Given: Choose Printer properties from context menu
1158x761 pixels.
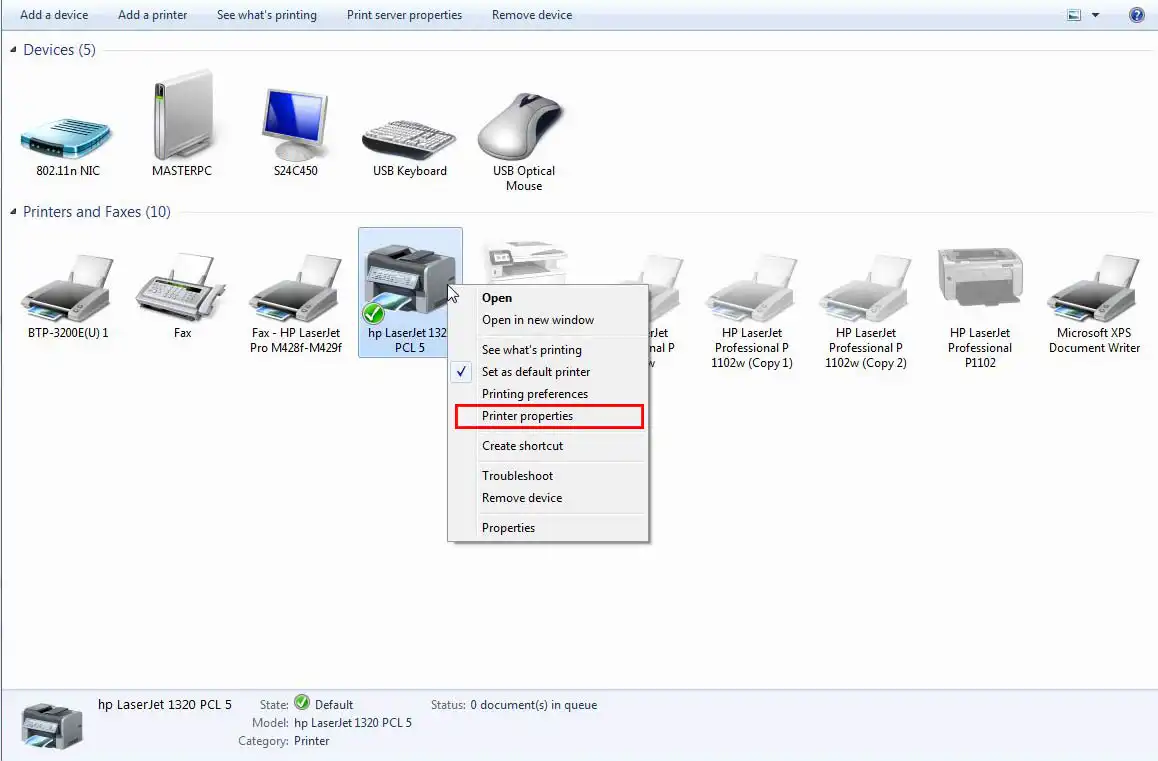Looking at the screenshot, I should click(x=528, y=416).
